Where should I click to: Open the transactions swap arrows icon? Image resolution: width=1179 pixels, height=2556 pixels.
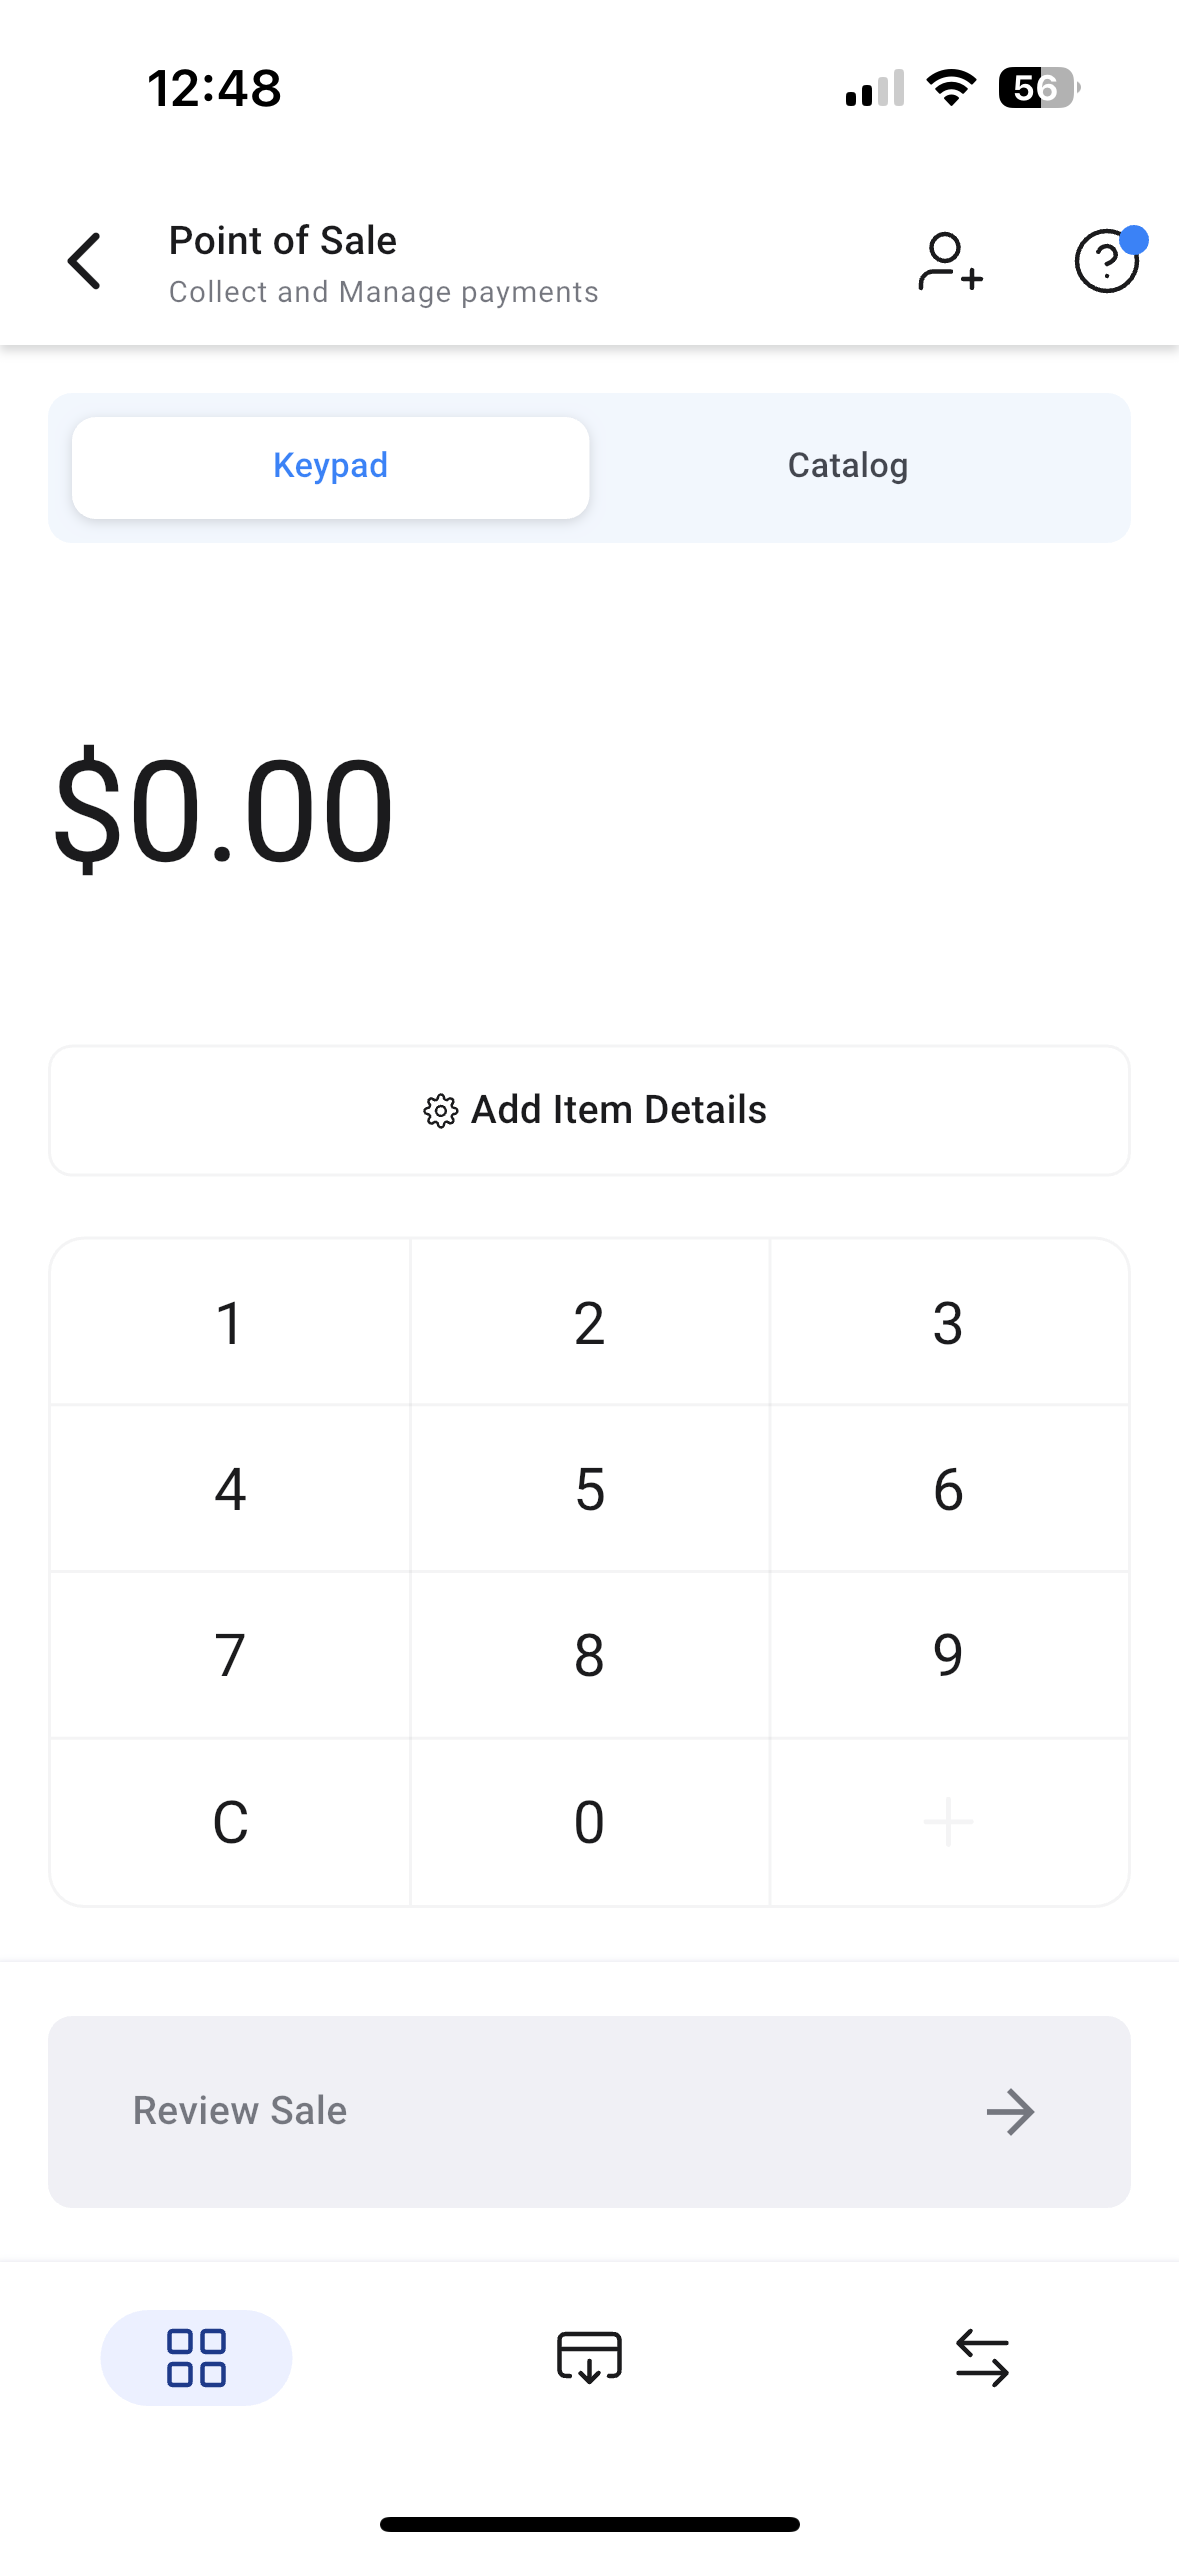pyautogui.click(x=982, y=2357)
